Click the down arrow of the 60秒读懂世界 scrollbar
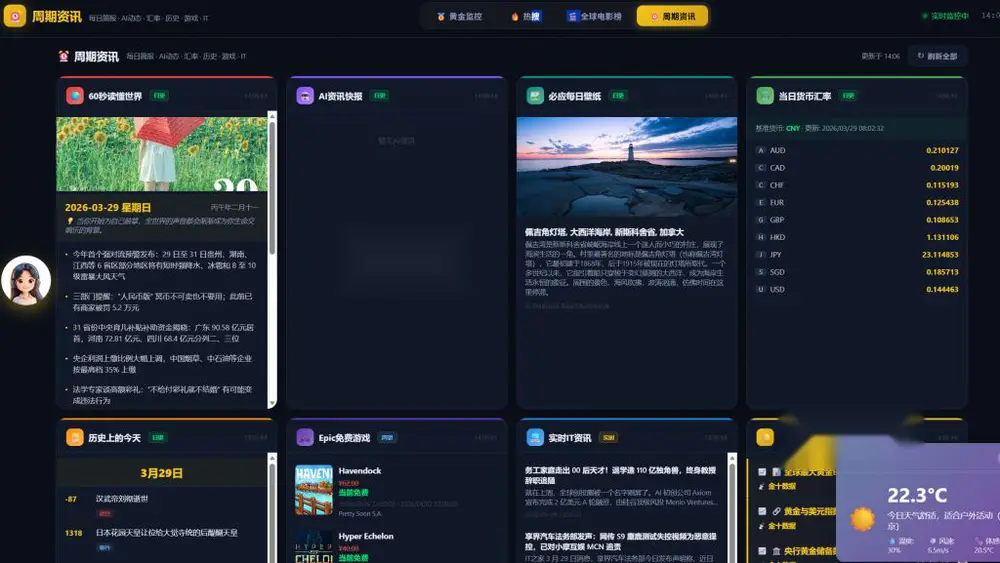 (x=272, y=404)
